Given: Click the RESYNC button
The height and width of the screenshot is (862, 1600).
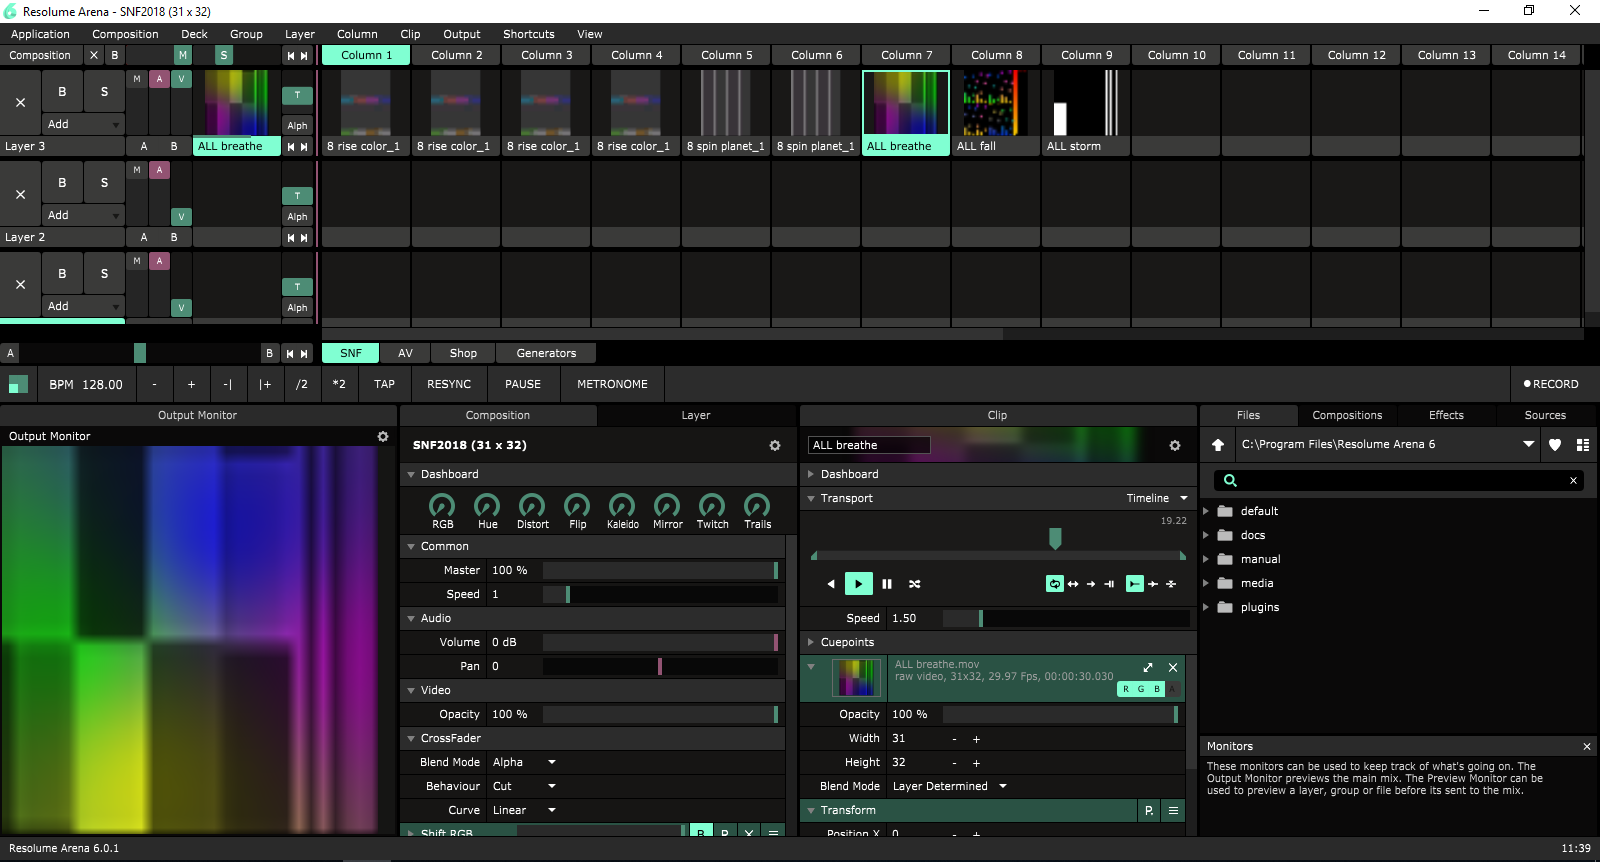Looking at the screenshot, I should click(x=449, y=384).
